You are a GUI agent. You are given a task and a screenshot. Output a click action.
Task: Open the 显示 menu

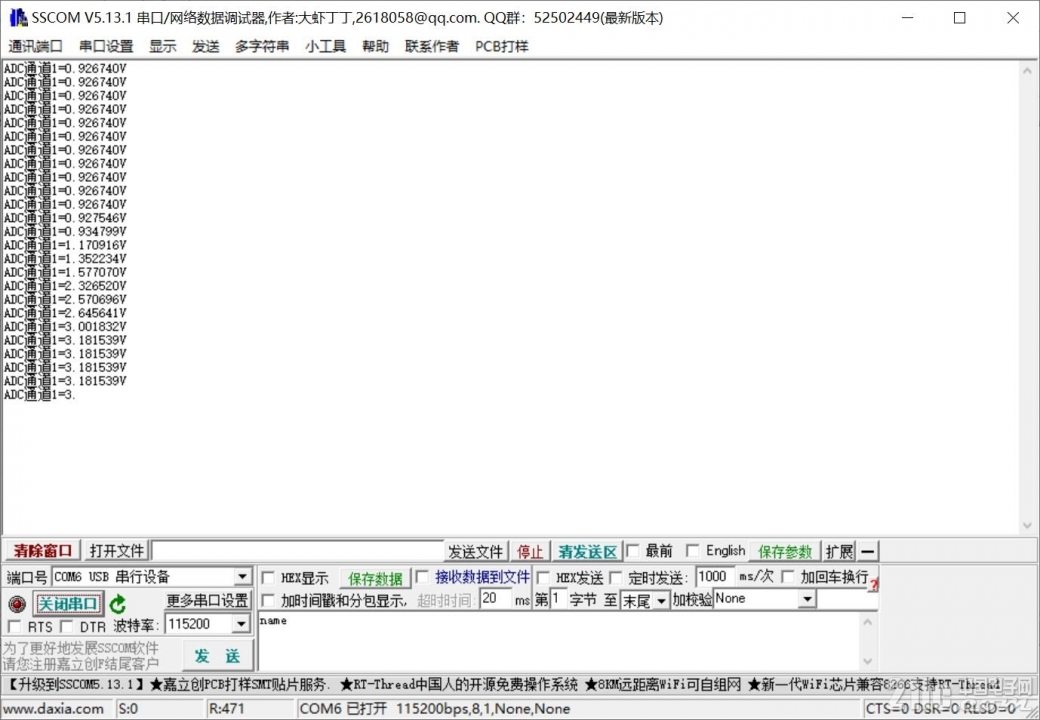point(162,46)
